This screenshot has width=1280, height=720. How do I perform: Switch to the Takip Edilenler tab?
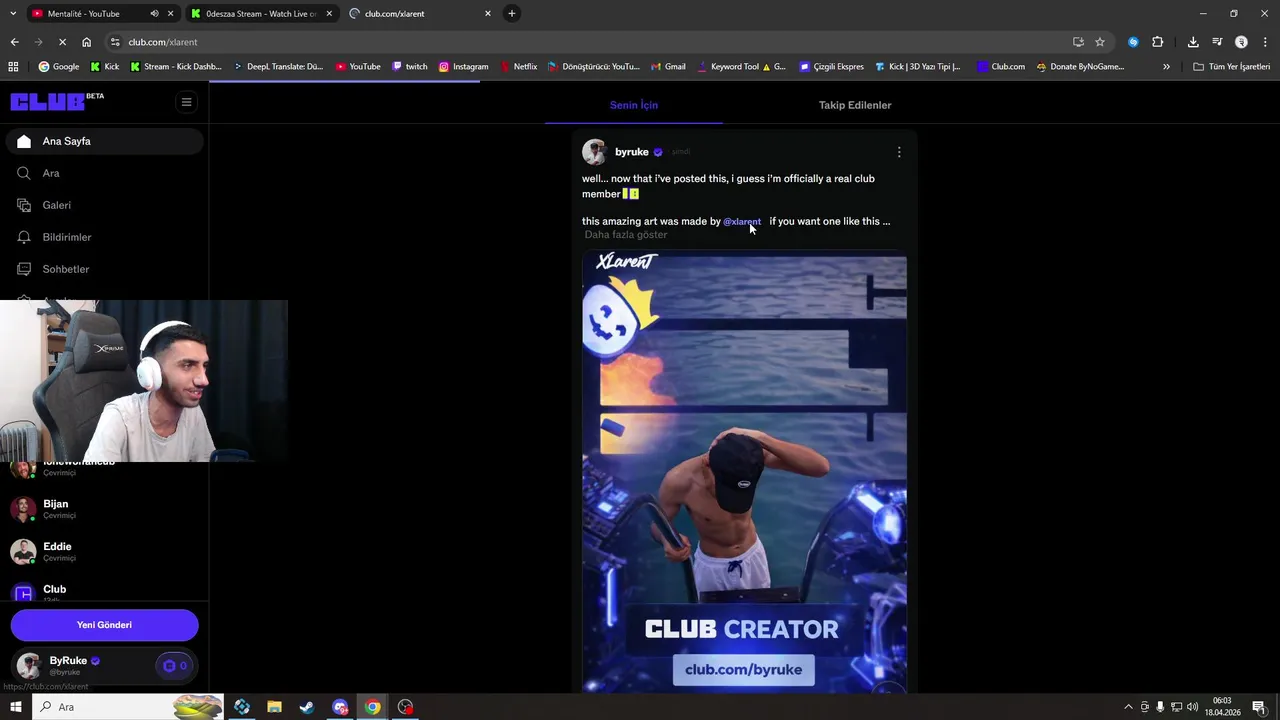(855, 105)
